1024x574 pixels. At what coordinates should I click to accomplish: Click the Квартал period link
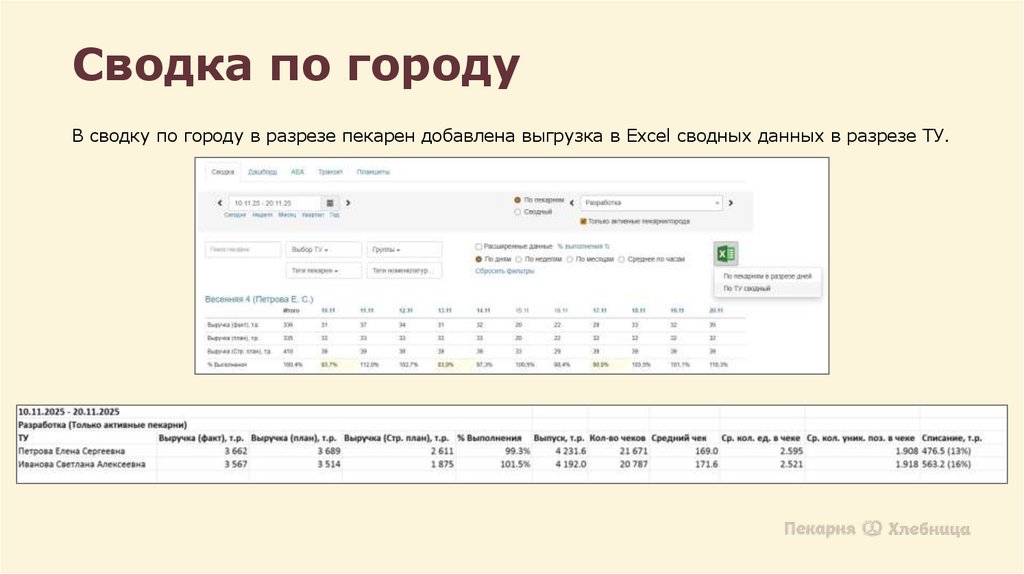[313, 215]
